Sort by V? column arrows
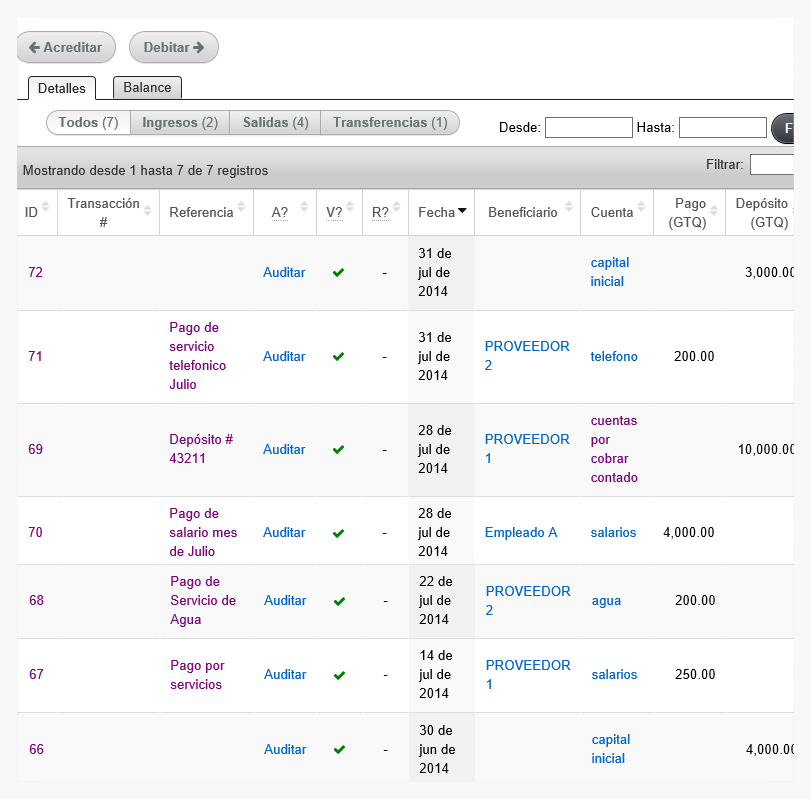 pos(350,207)
